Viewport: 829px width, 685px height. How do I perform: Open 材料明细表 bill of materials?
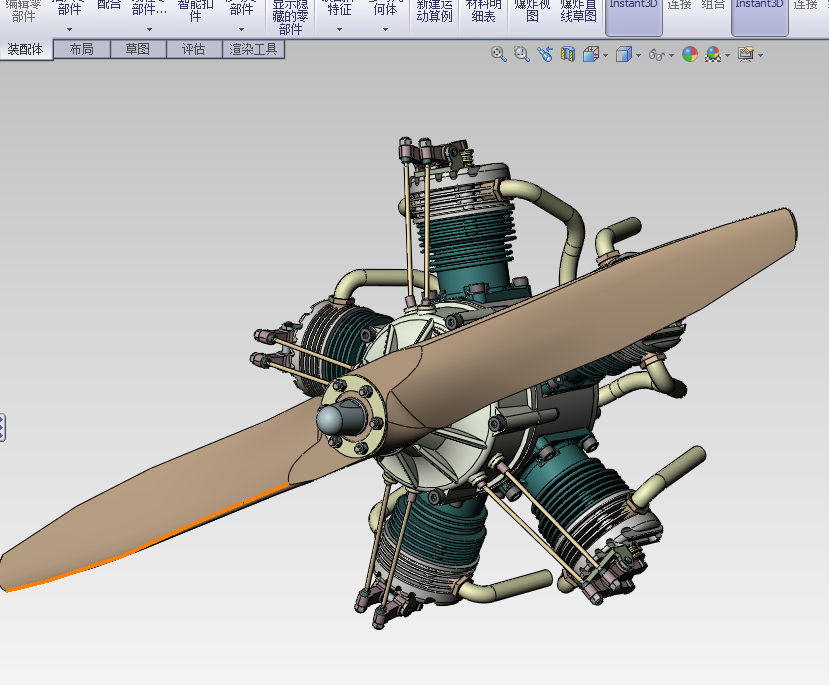pos(483,11)
